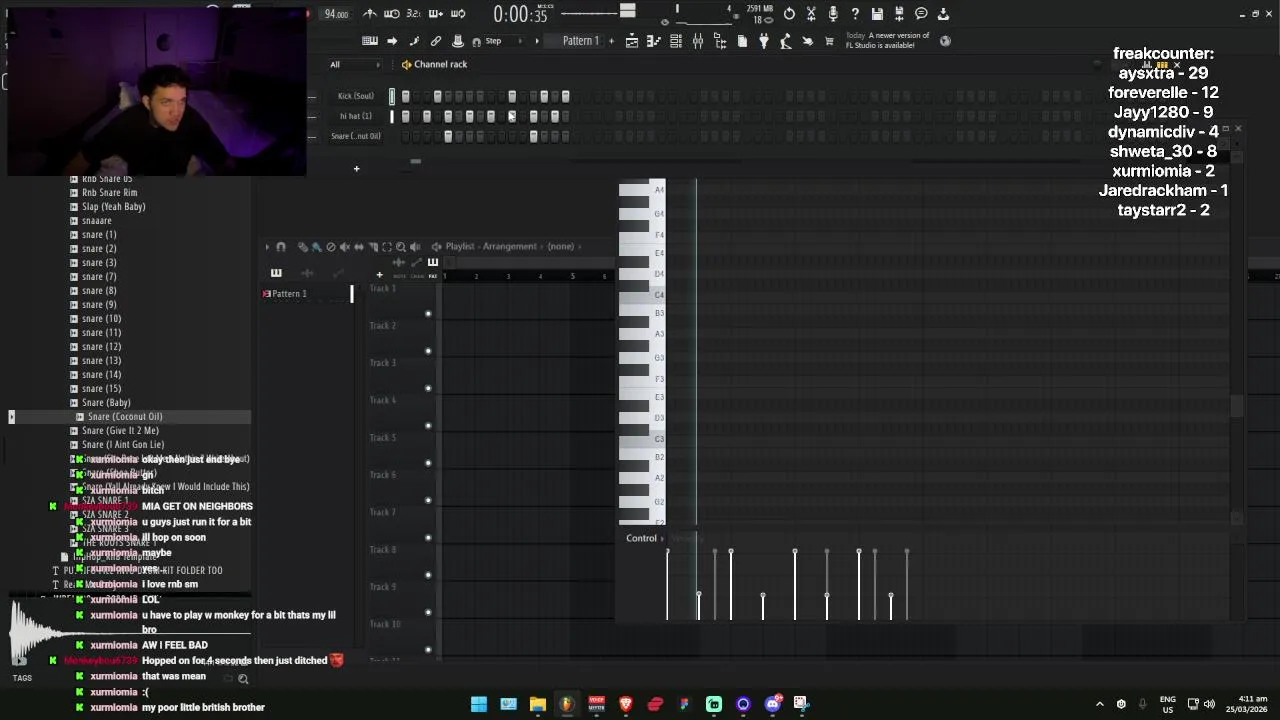Click the C4 key on piano roll
The image size is (1280, 720).
point(641,295)
